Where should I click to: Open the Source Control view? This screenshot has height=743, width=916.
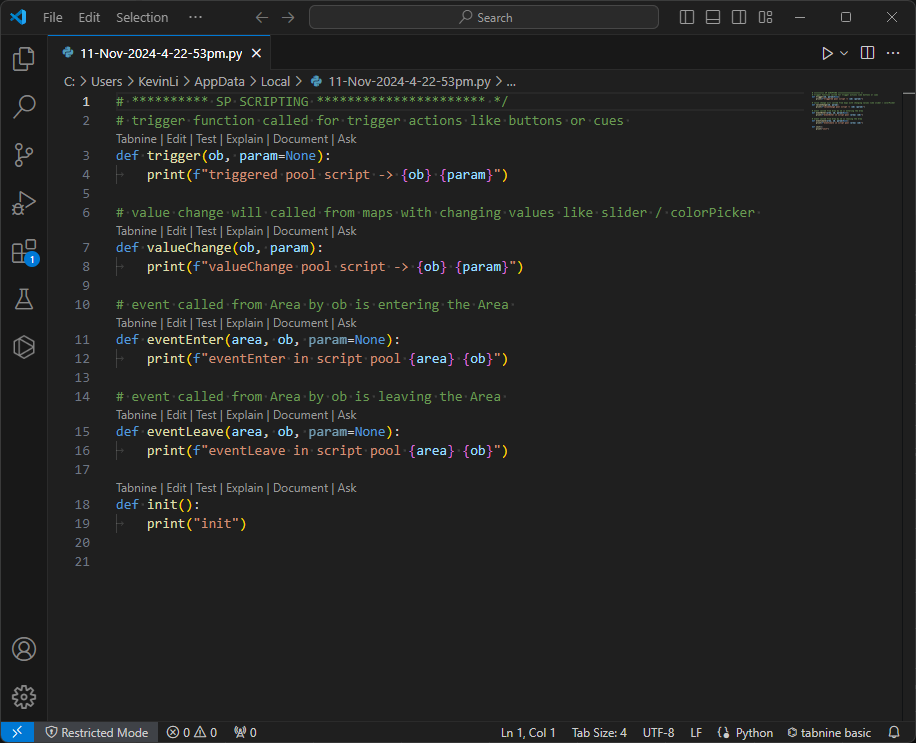24,155
